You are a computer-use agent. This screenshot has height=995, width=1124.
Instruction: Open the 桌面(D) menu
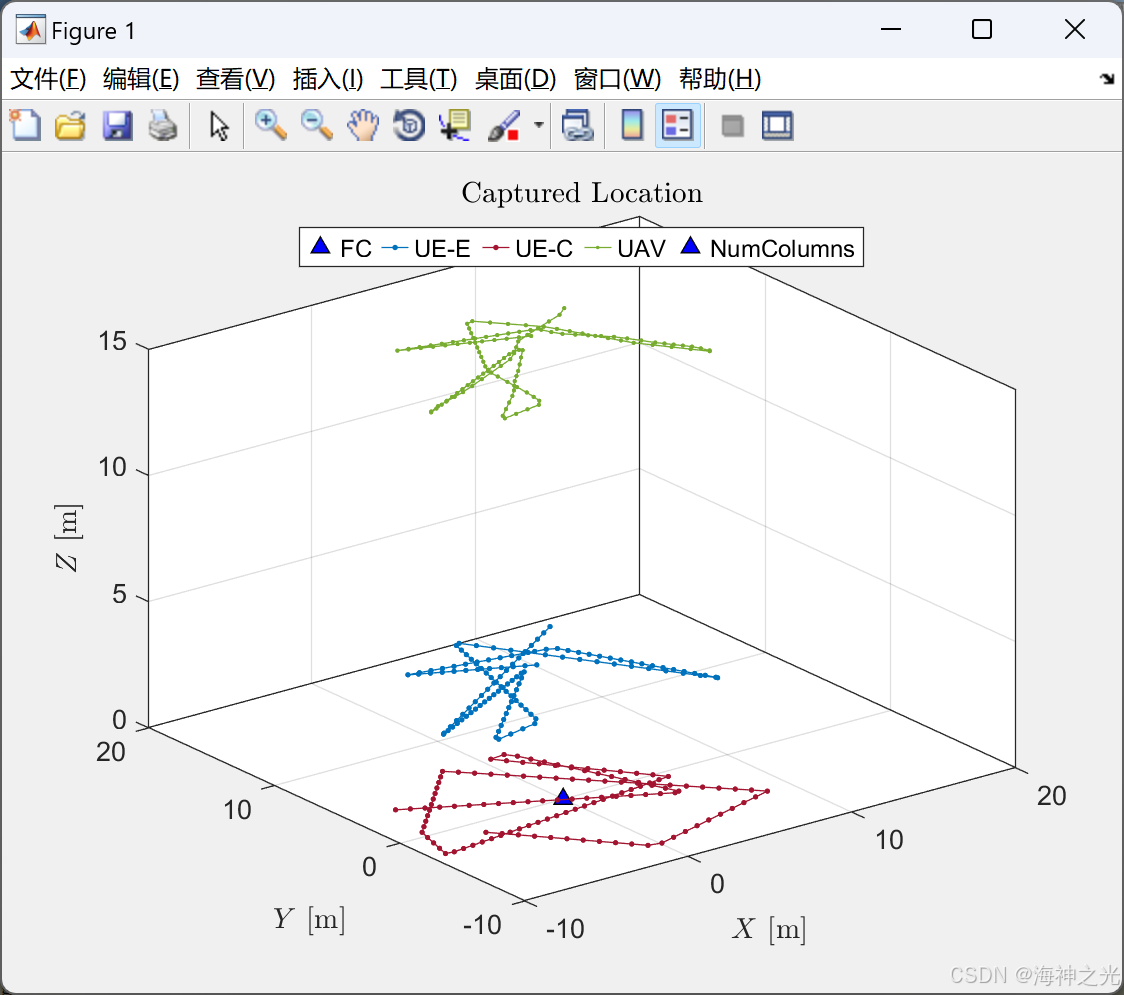[515, 79]
